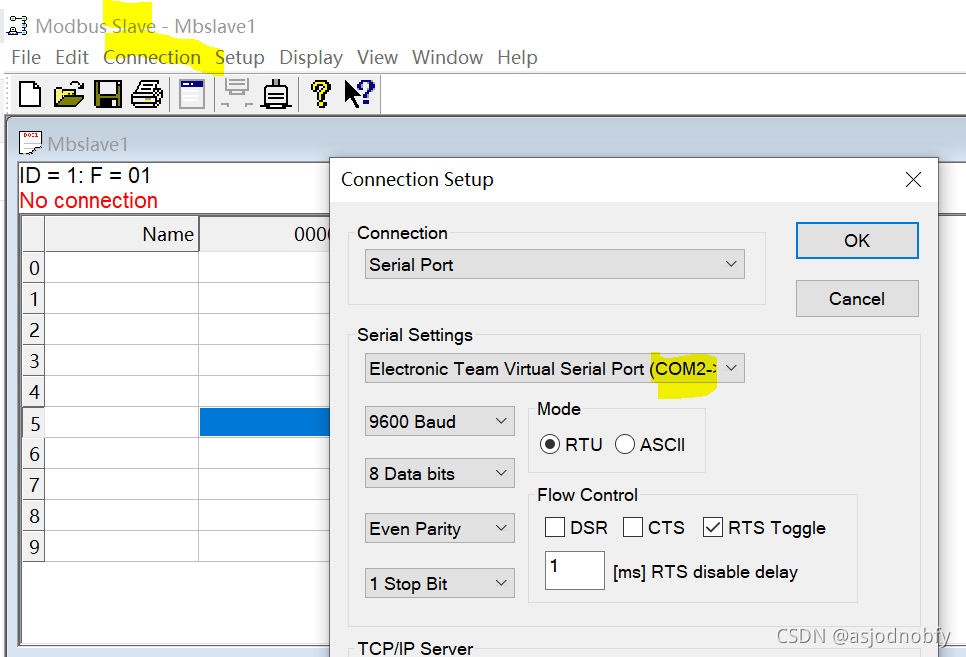Click the highlighted blue cell in row 5

tap(265, 422)
